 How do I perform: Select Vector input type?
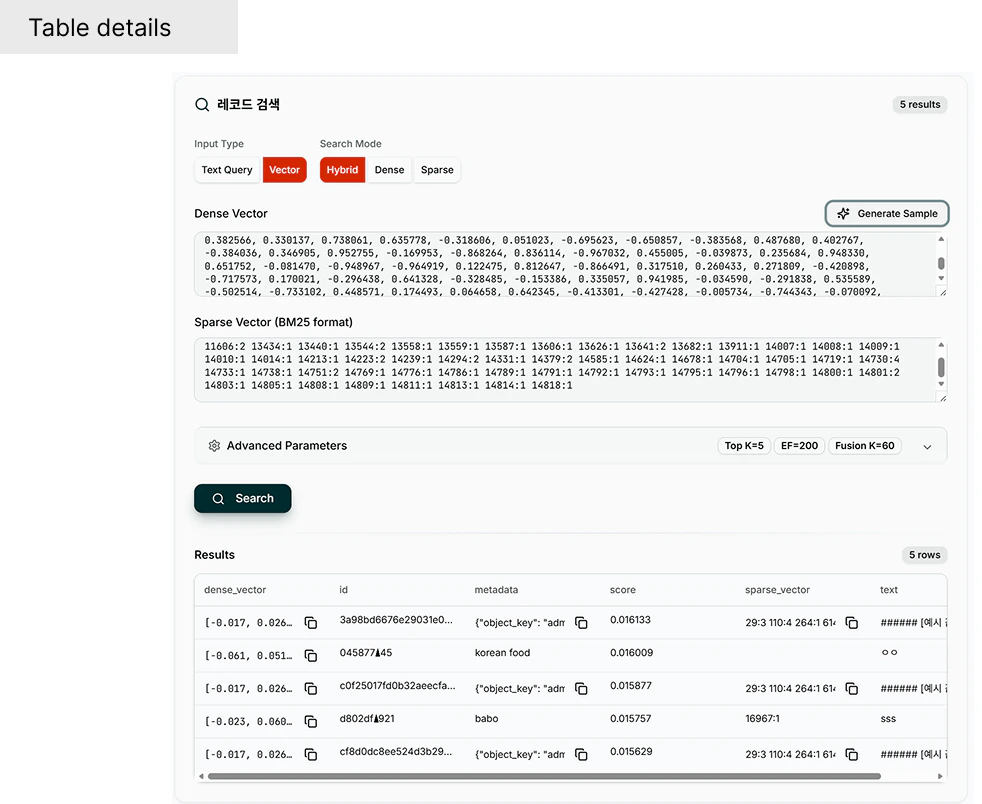pyautogui.click(x=284, y=170)
